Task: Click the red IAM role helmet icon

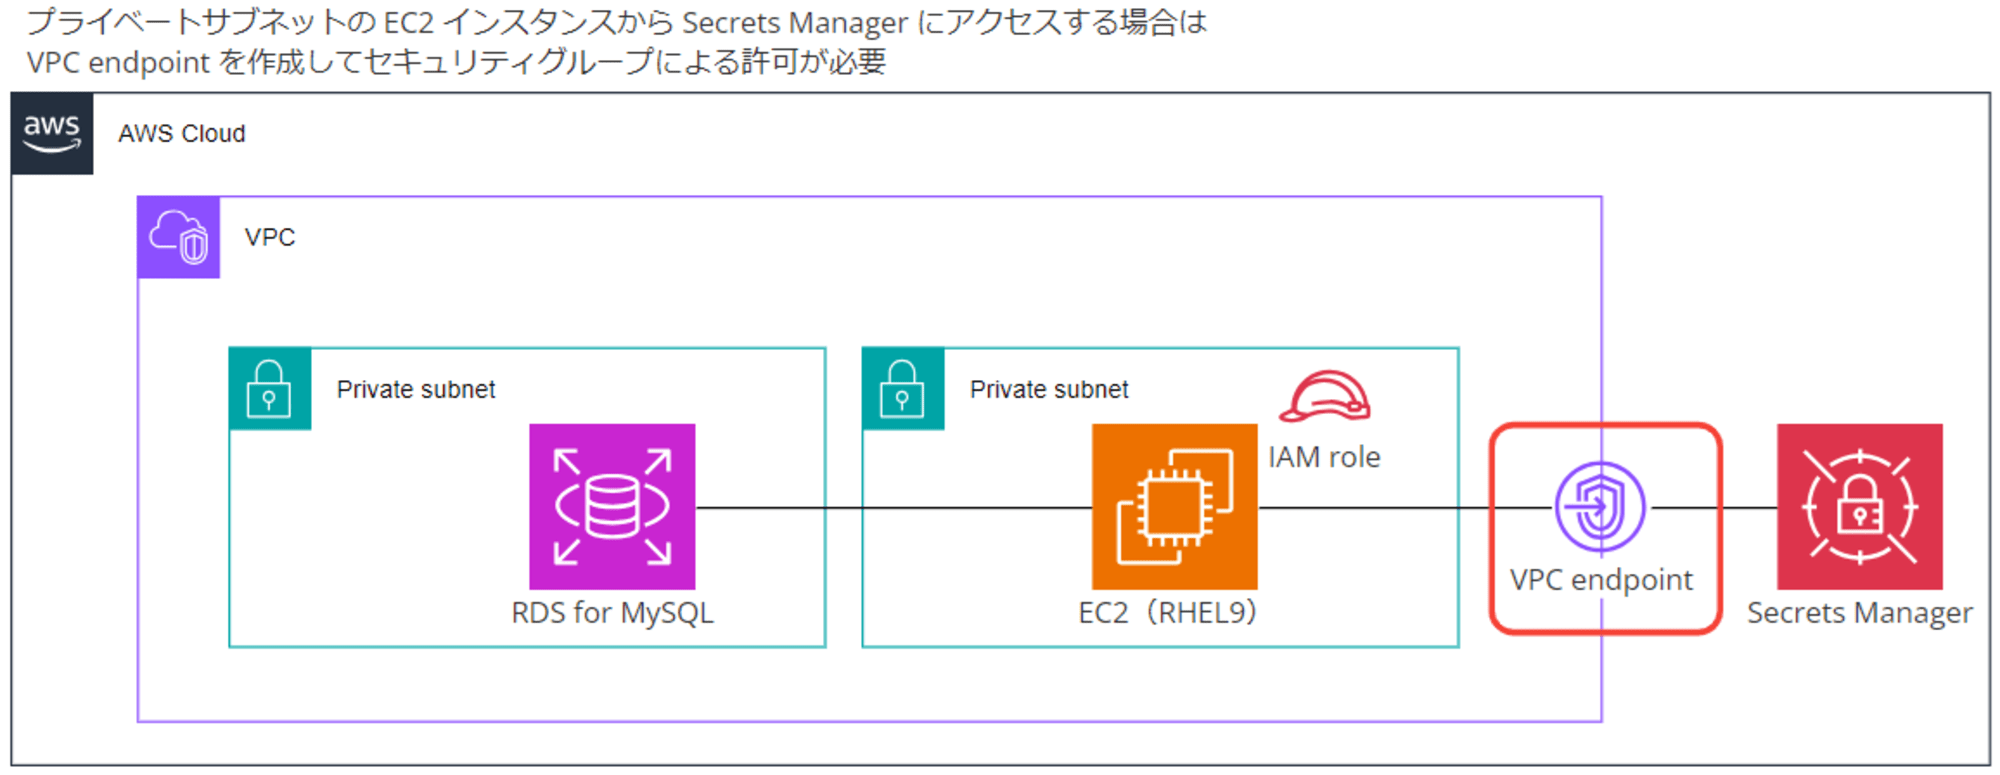Action: pyautogui.click(x=1325, y=397)
